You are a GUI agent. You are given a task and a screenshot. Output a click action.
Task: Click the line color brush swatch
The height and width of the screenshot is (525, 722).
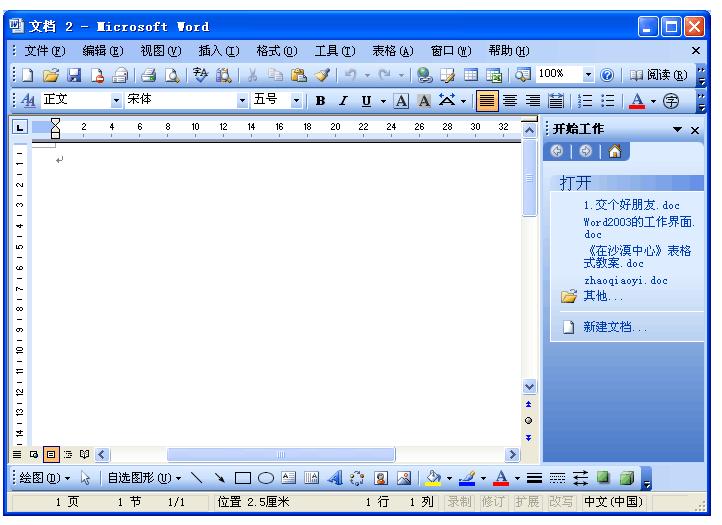coord(467,478)
